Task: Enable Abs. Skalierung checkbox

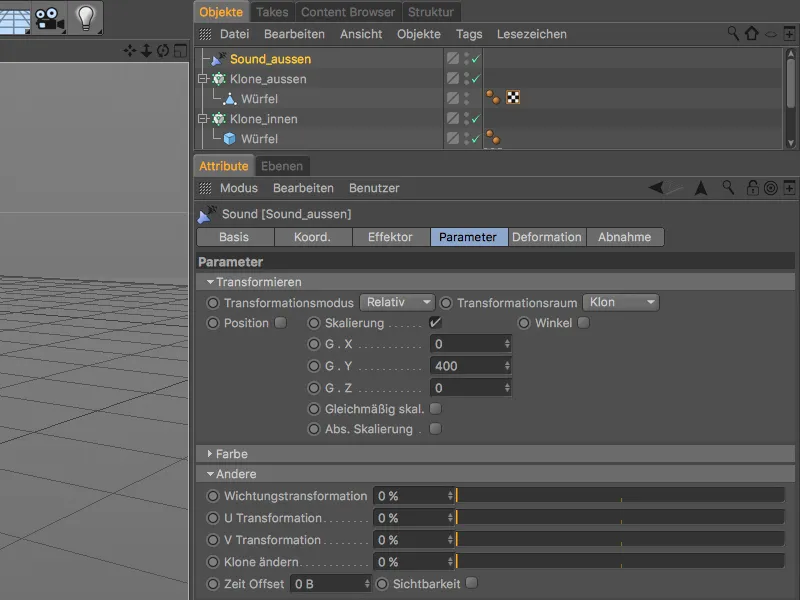Action: tap(435, 429)
